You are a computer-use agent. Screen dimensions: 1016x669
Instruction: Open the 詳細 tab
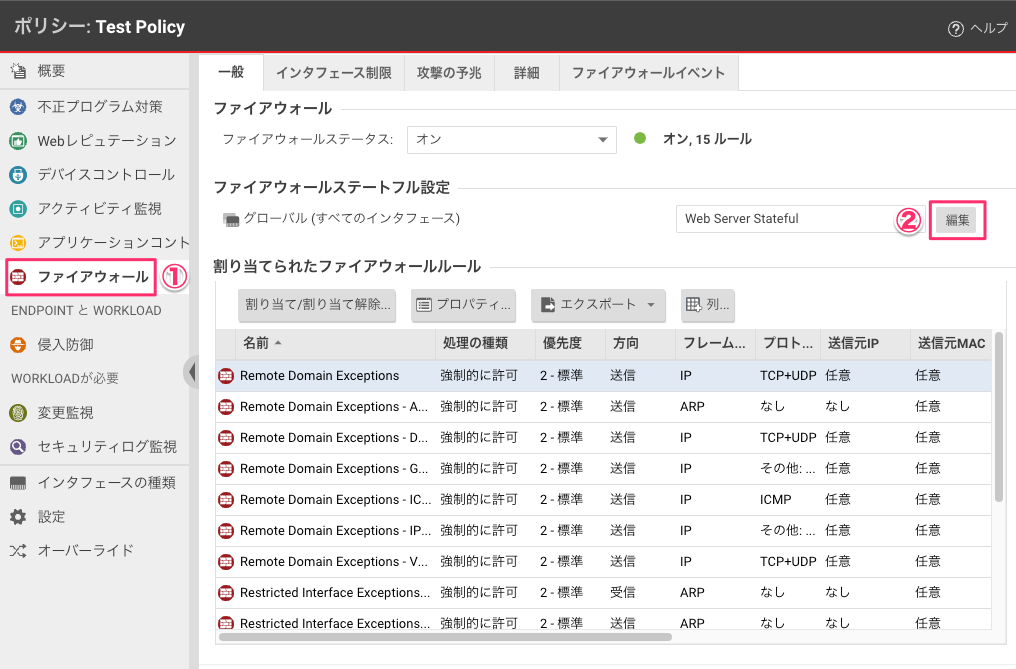point(527,73)
